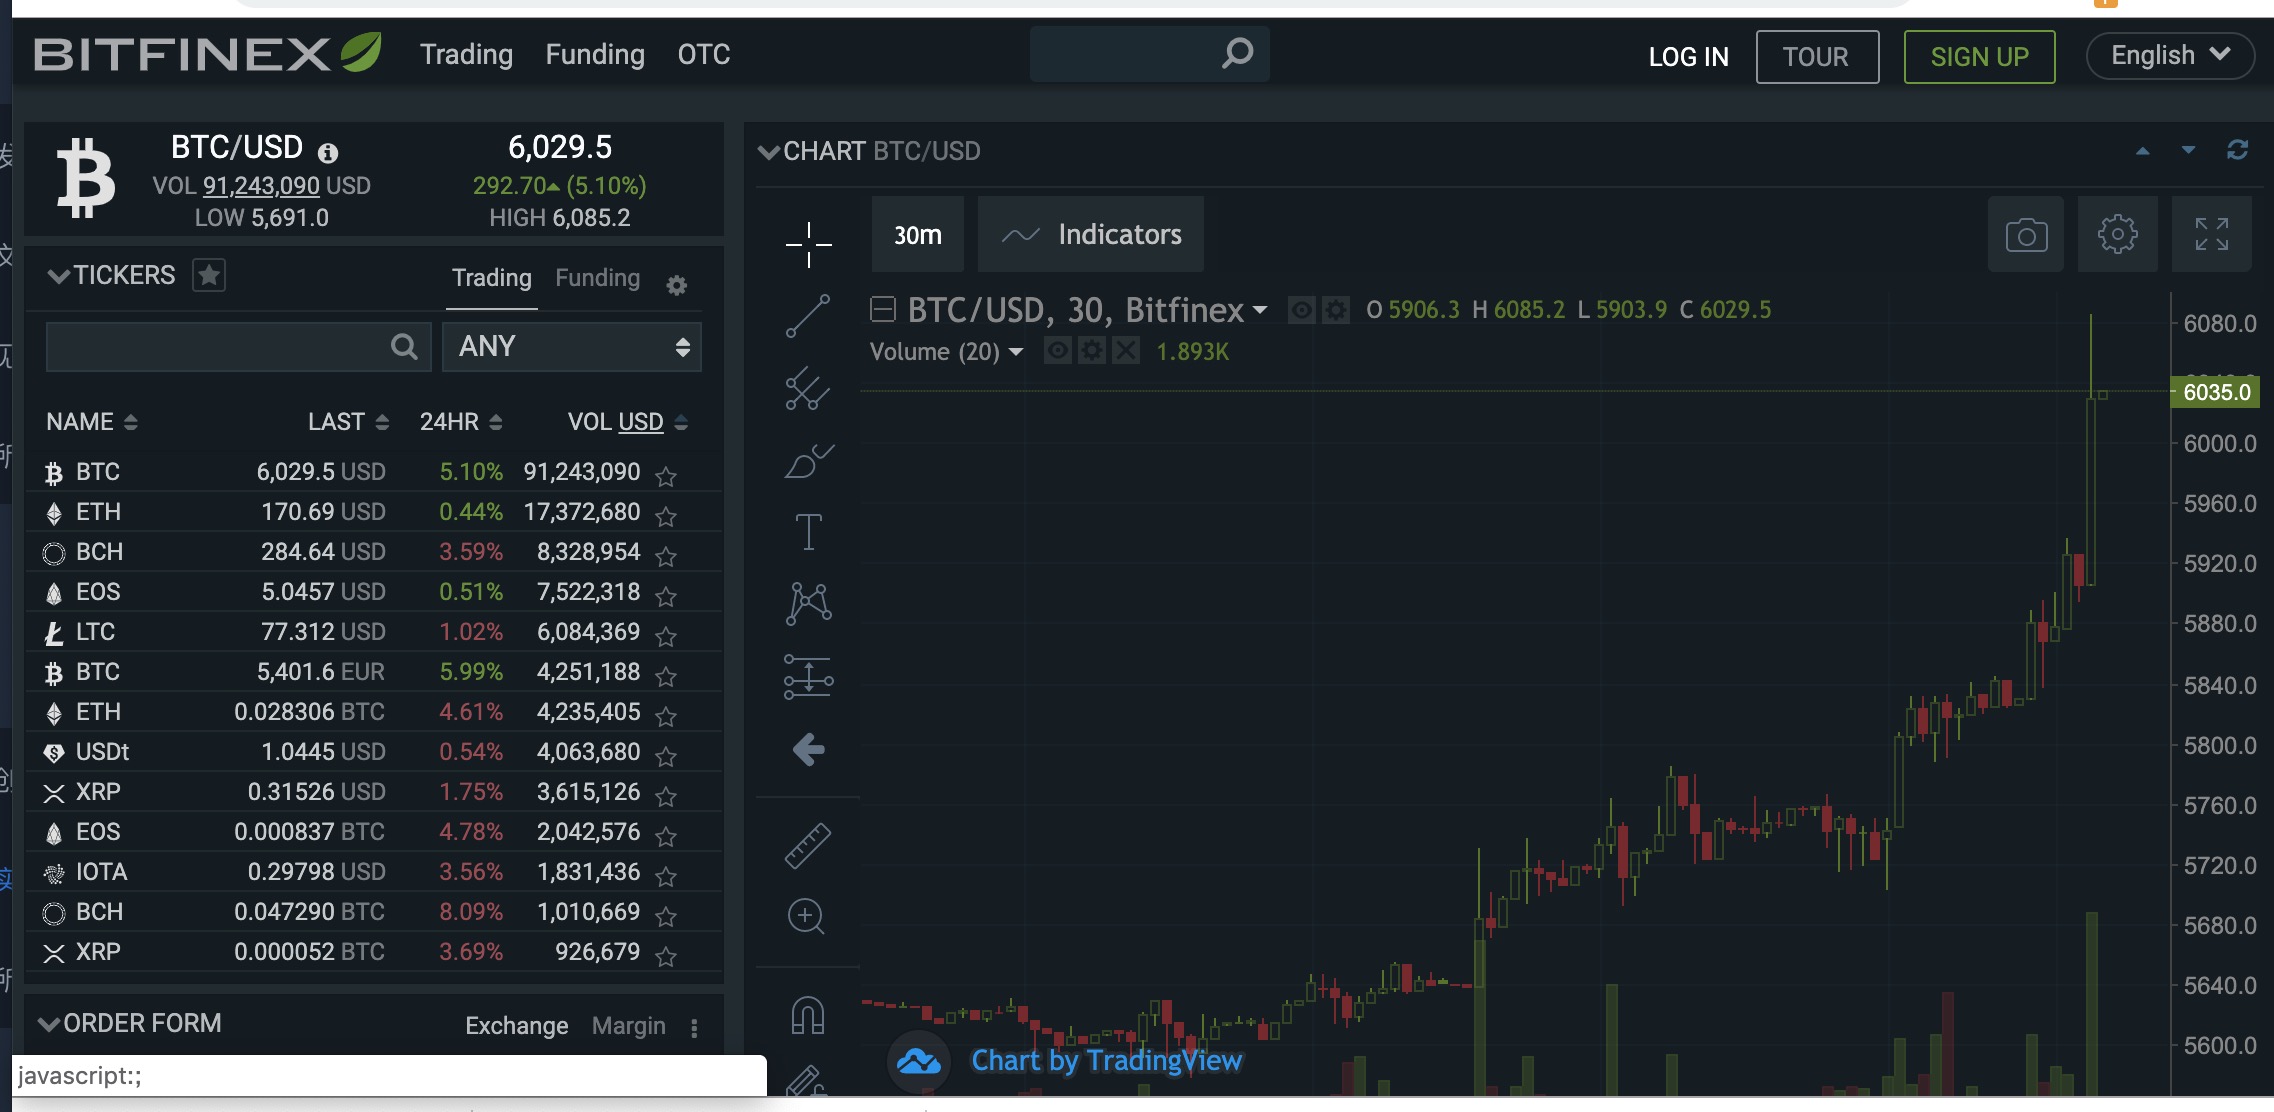The width and height of the screenshot is (2274, 1112).
Task: Change the 30m chart interval
Action: 918,235
